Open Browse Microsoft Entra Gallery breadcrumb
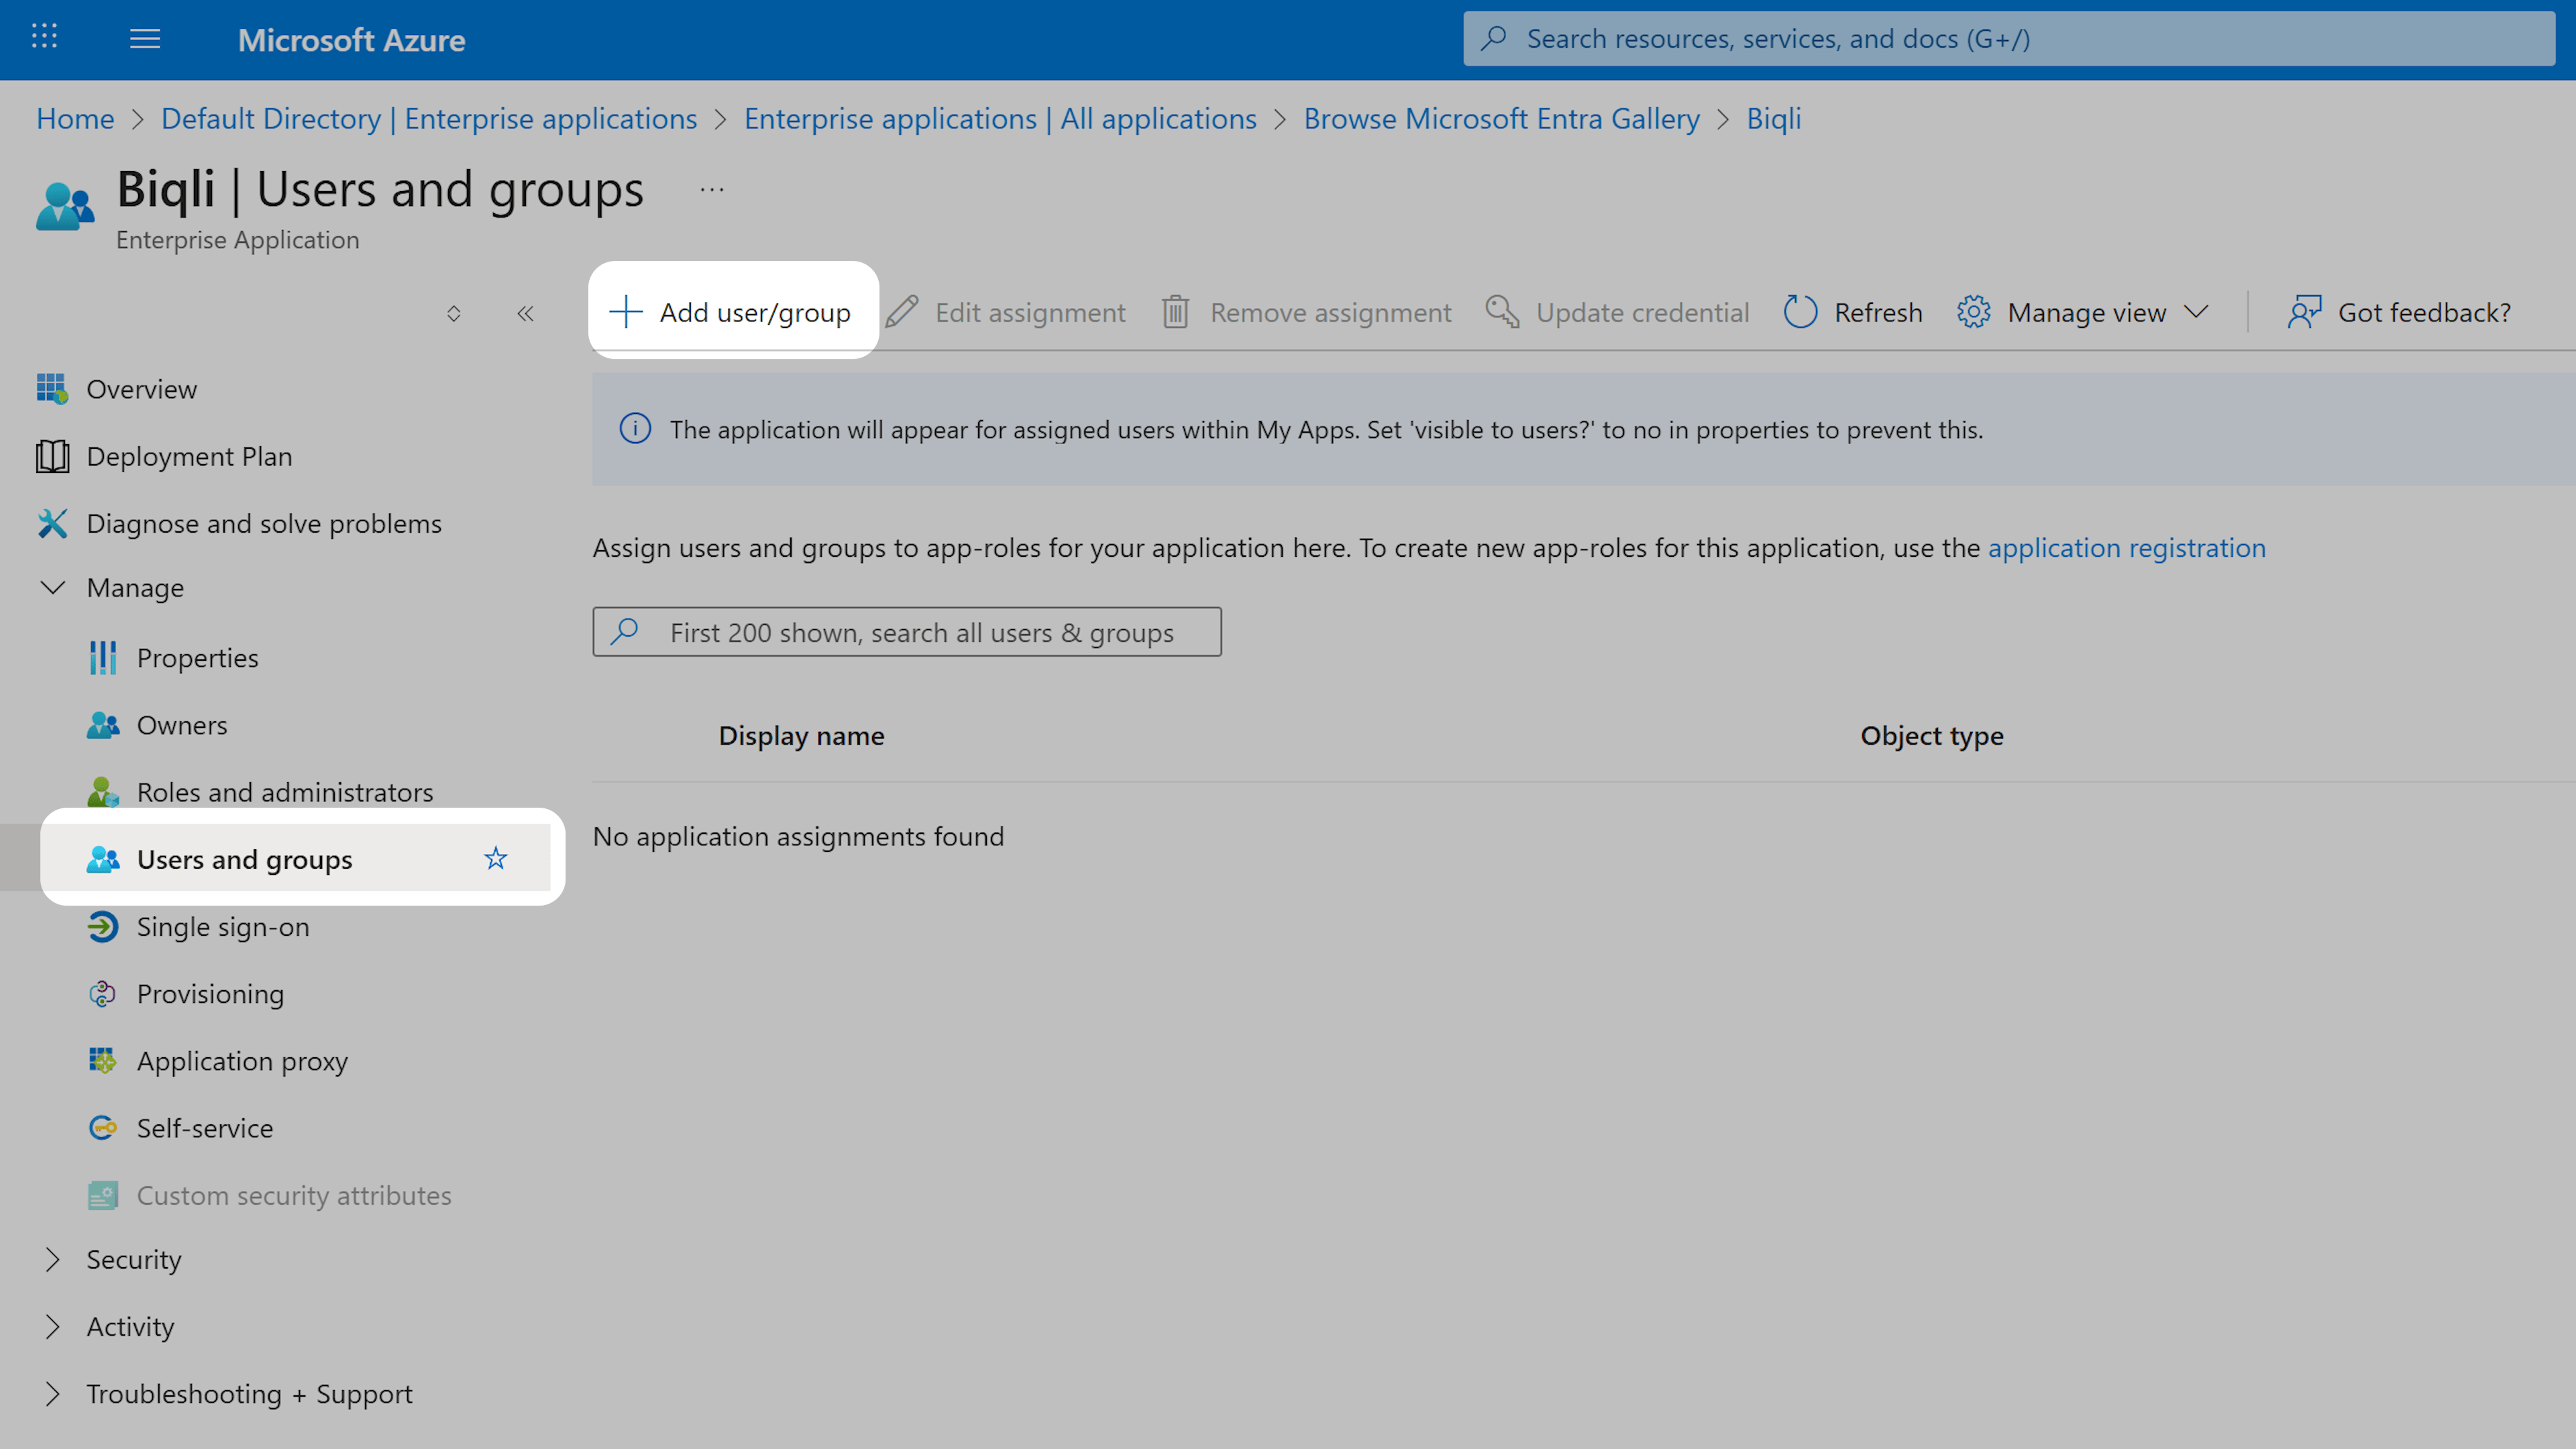This screenshot has width=2576, height=1449. point(1501,118)
